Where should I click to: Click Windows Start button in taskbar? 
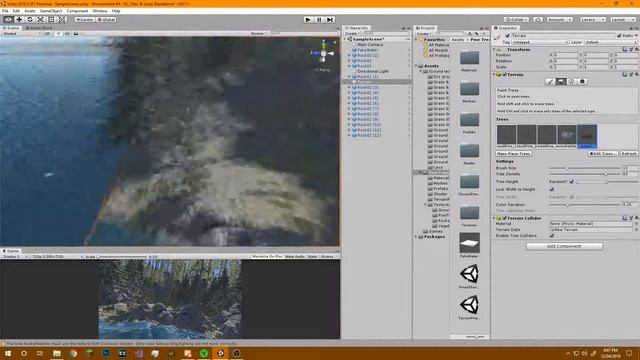[8, 353]
